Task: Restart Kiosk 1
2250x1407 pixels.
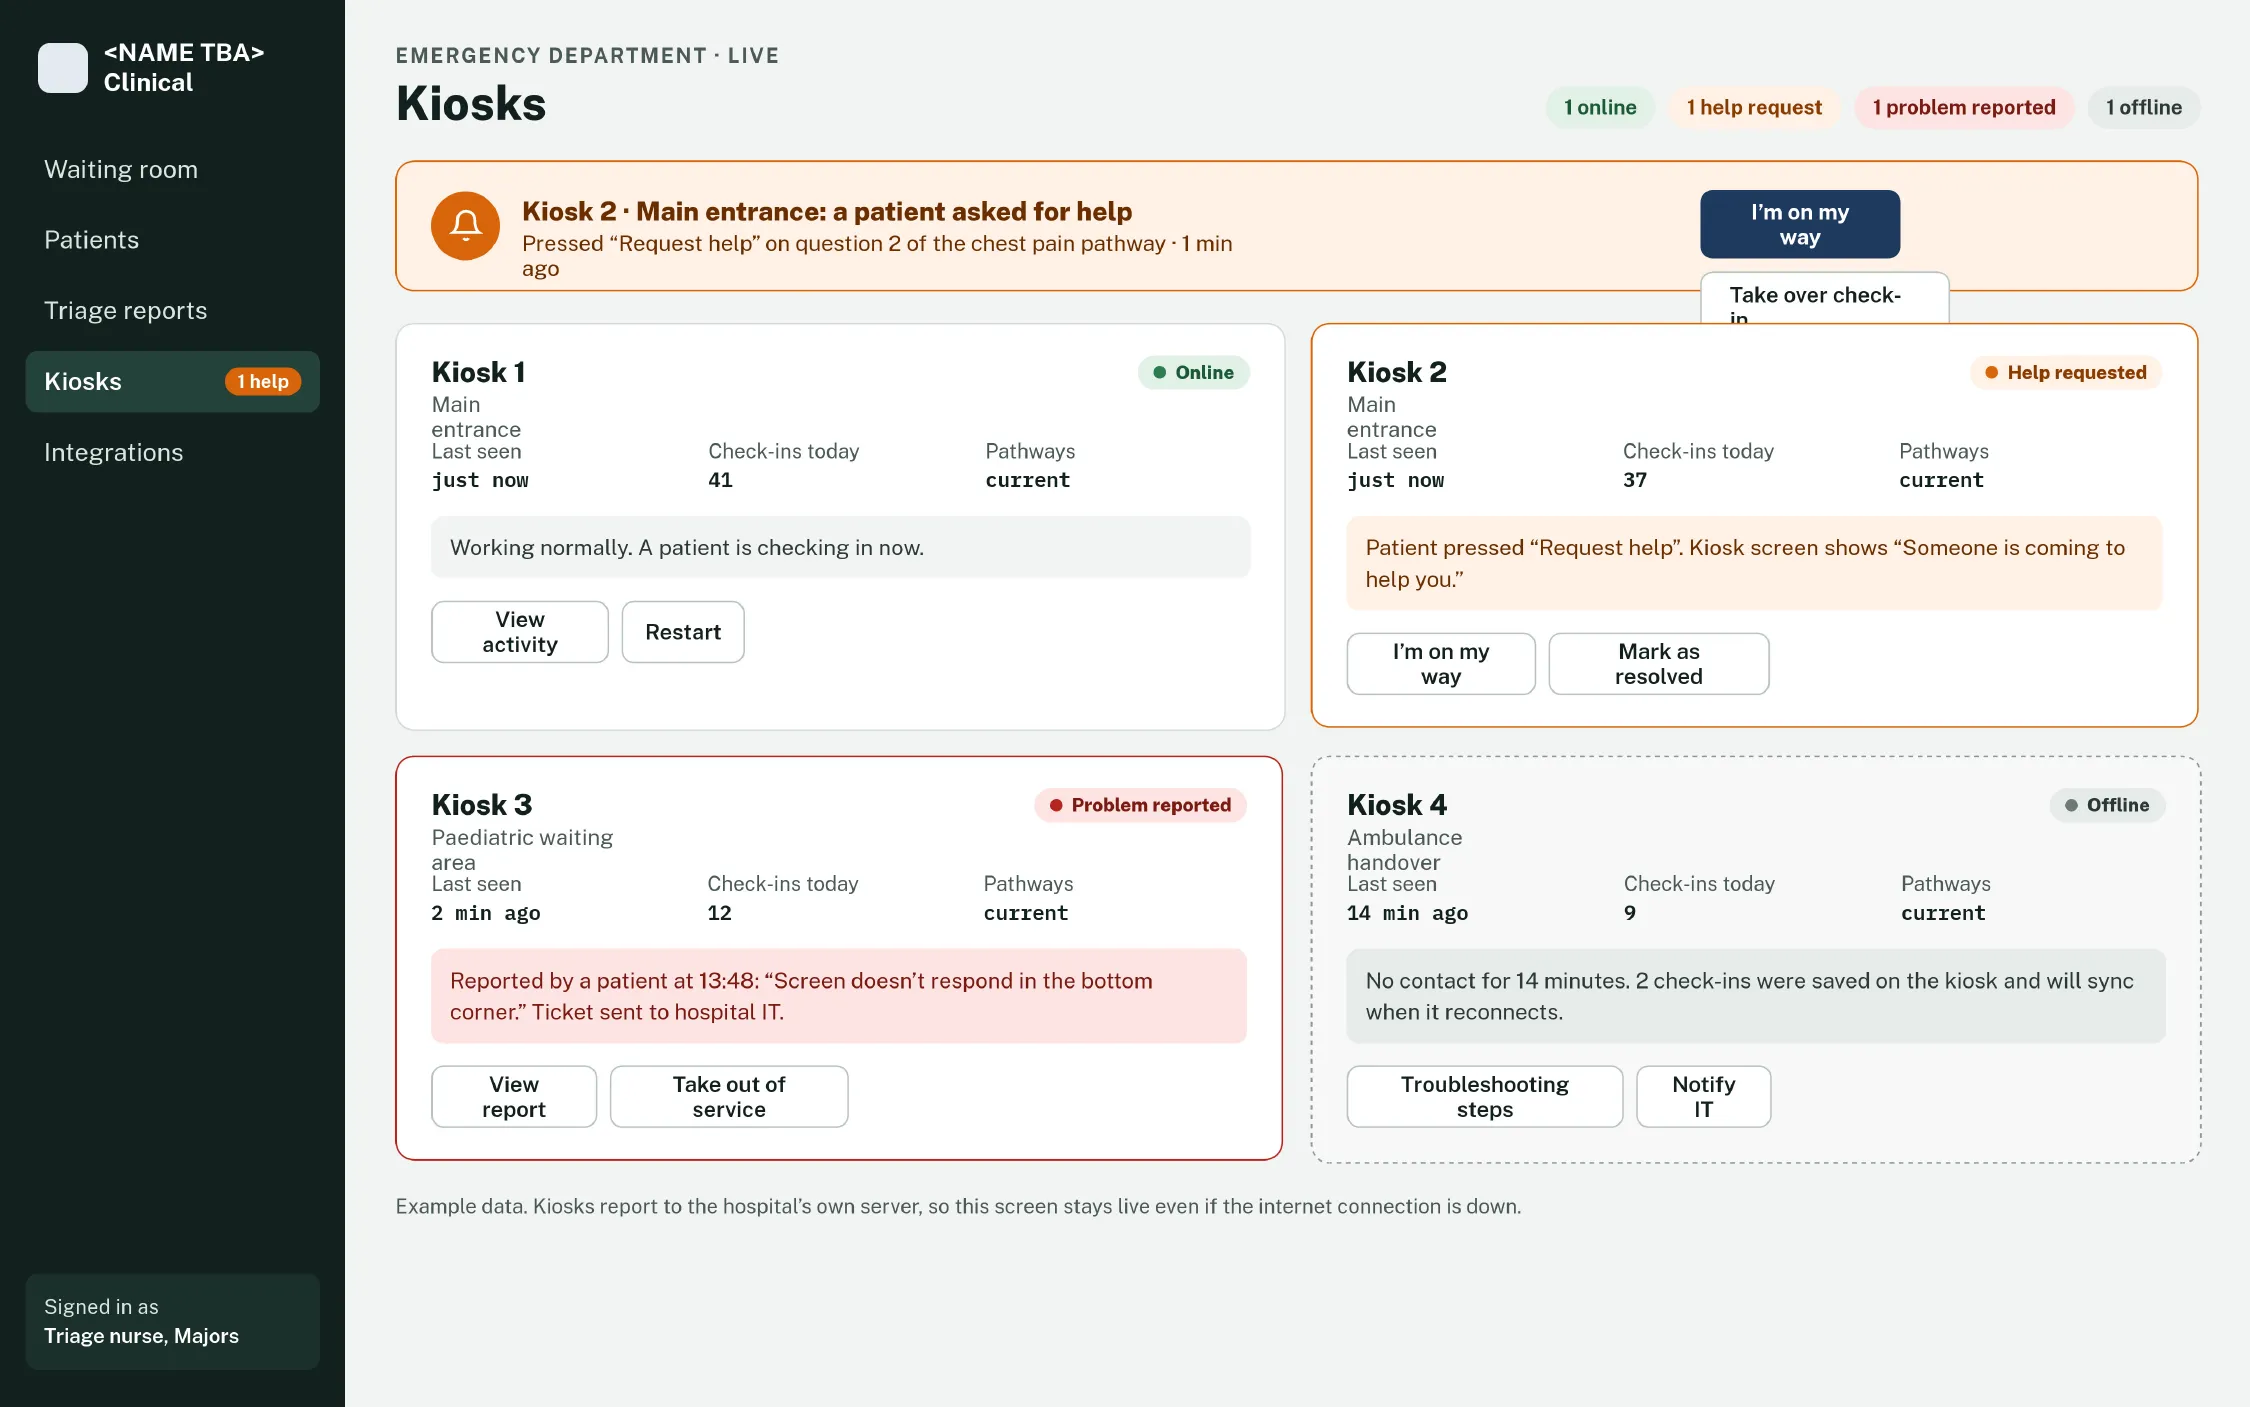Action: click(x=683, y=632)
